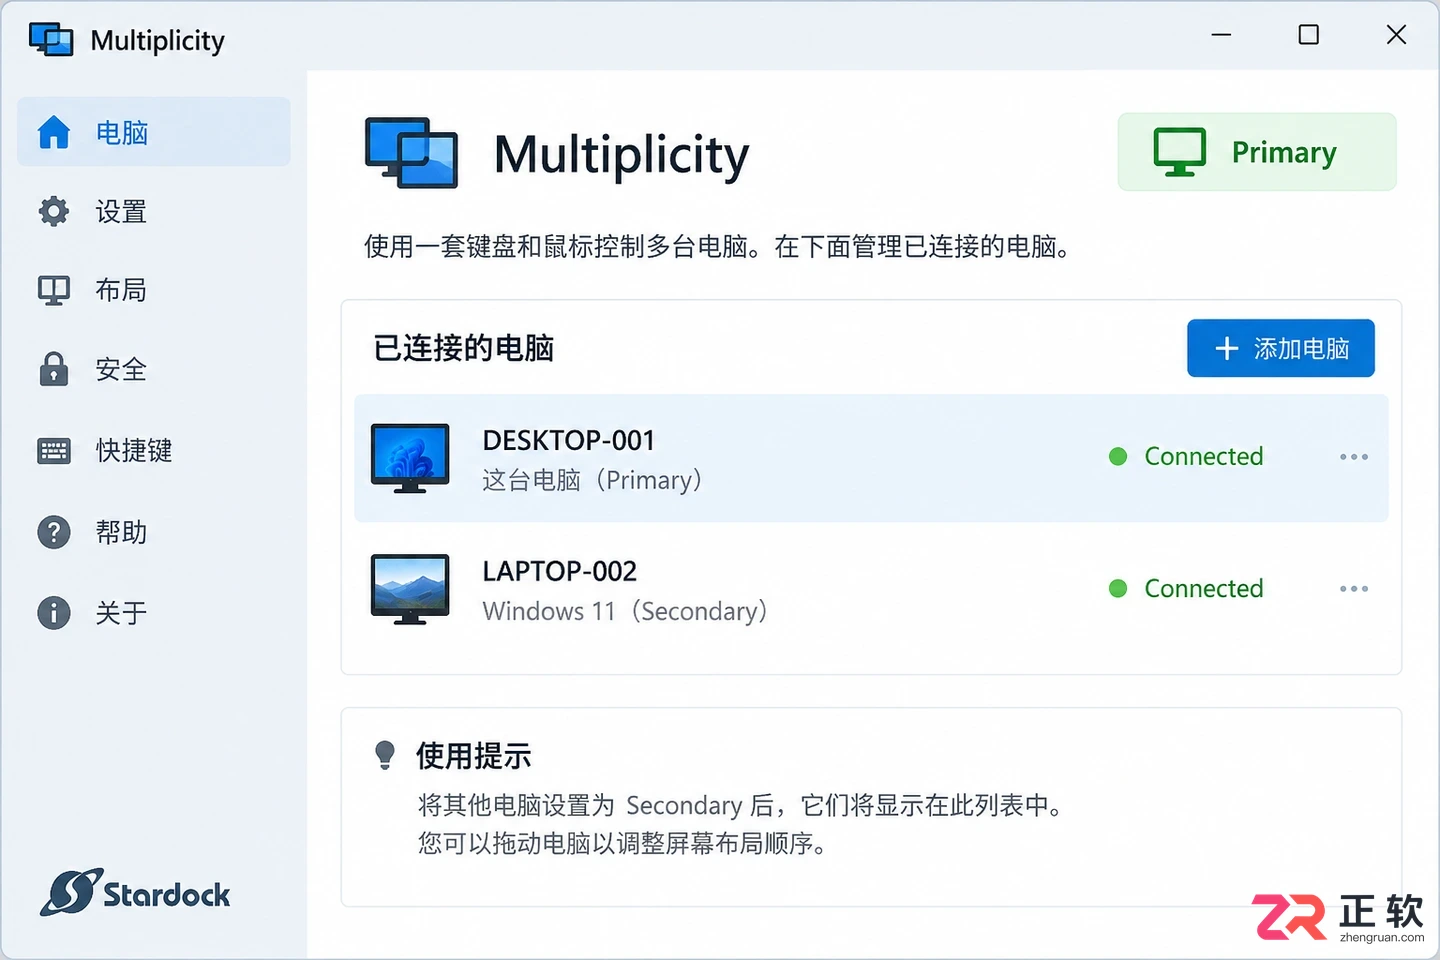The width and height of the screenshot is (1440, 960).
Task: Click the 使用提示 heading
Action: point(474,756)
